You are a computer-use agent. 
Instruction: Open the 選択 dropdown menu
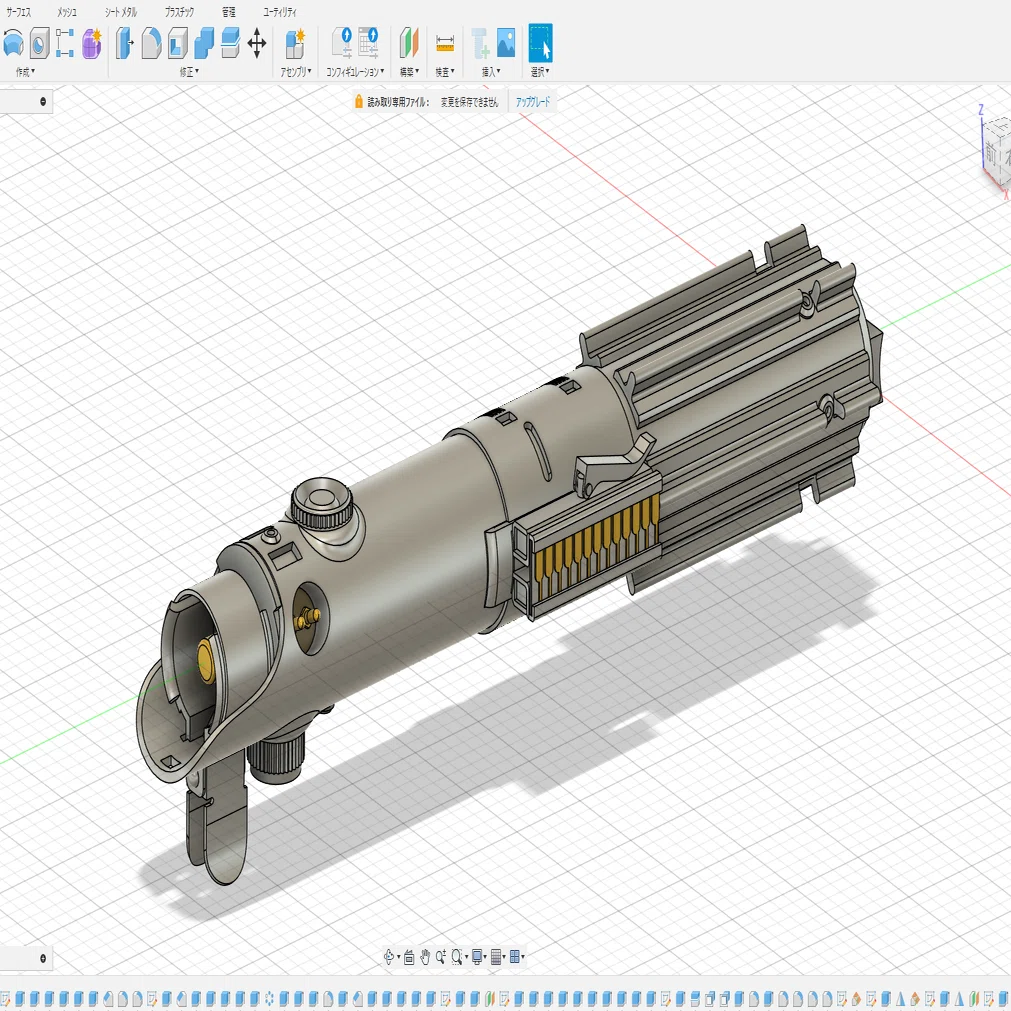point(540,72)
